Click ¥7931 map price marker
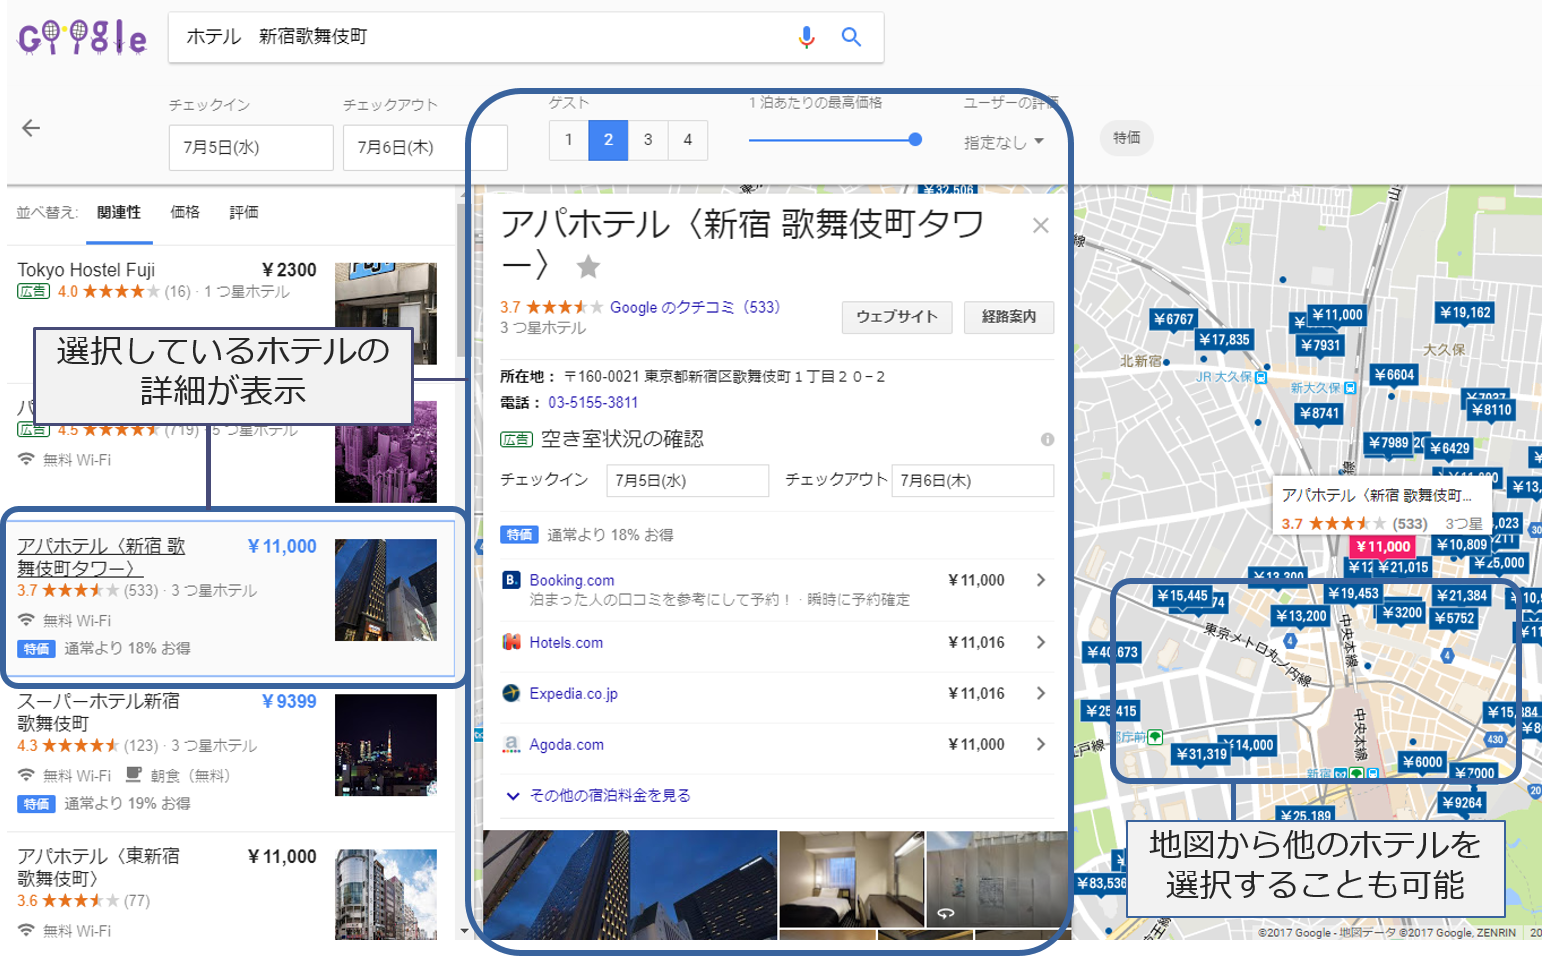 click(x=1320, y=346)
